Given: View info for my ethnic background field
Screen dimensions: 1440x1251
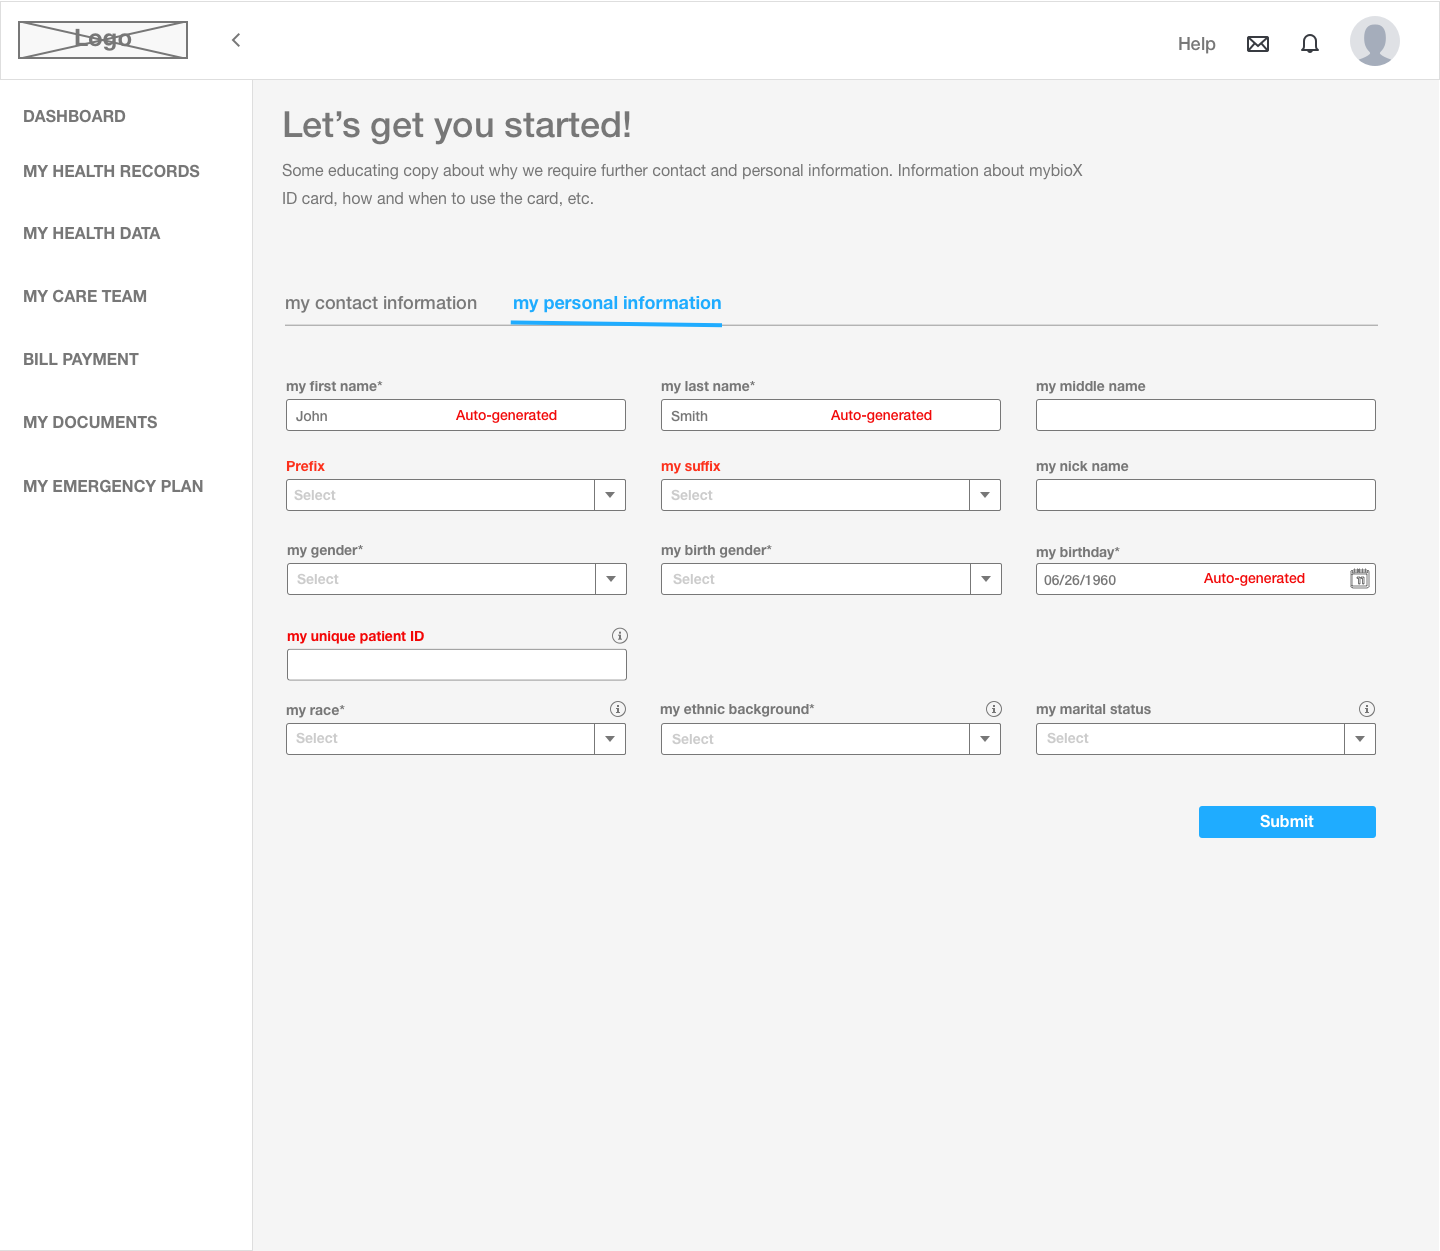Looking at the screenshot, I should [993, 708].
